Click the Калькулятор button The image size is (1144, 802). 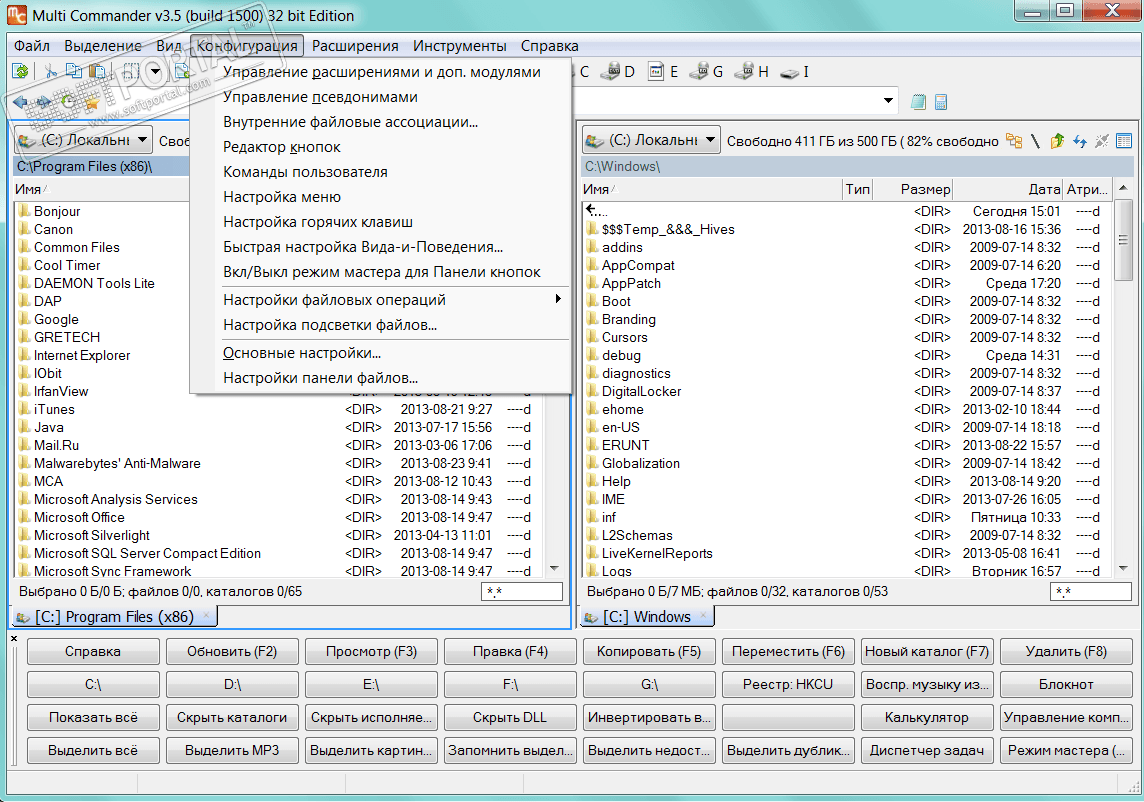927,717
